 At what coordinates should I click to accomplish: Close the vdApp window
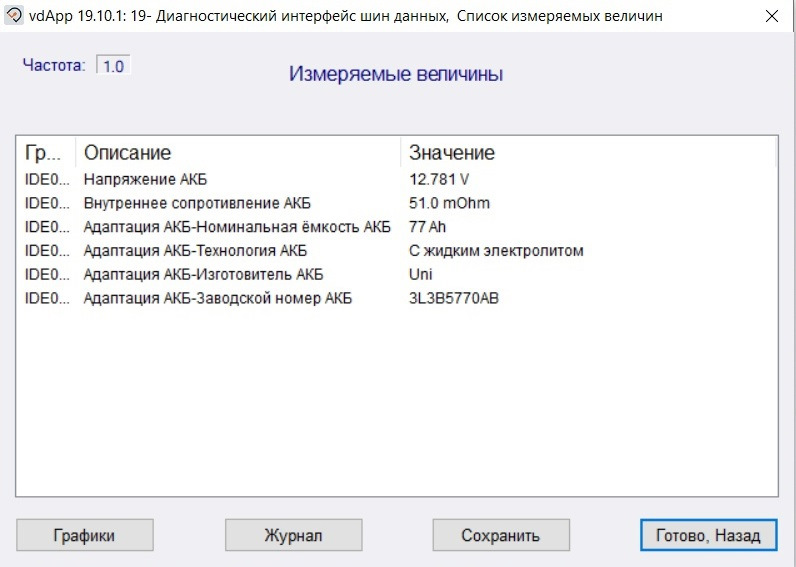click(772, 16)
